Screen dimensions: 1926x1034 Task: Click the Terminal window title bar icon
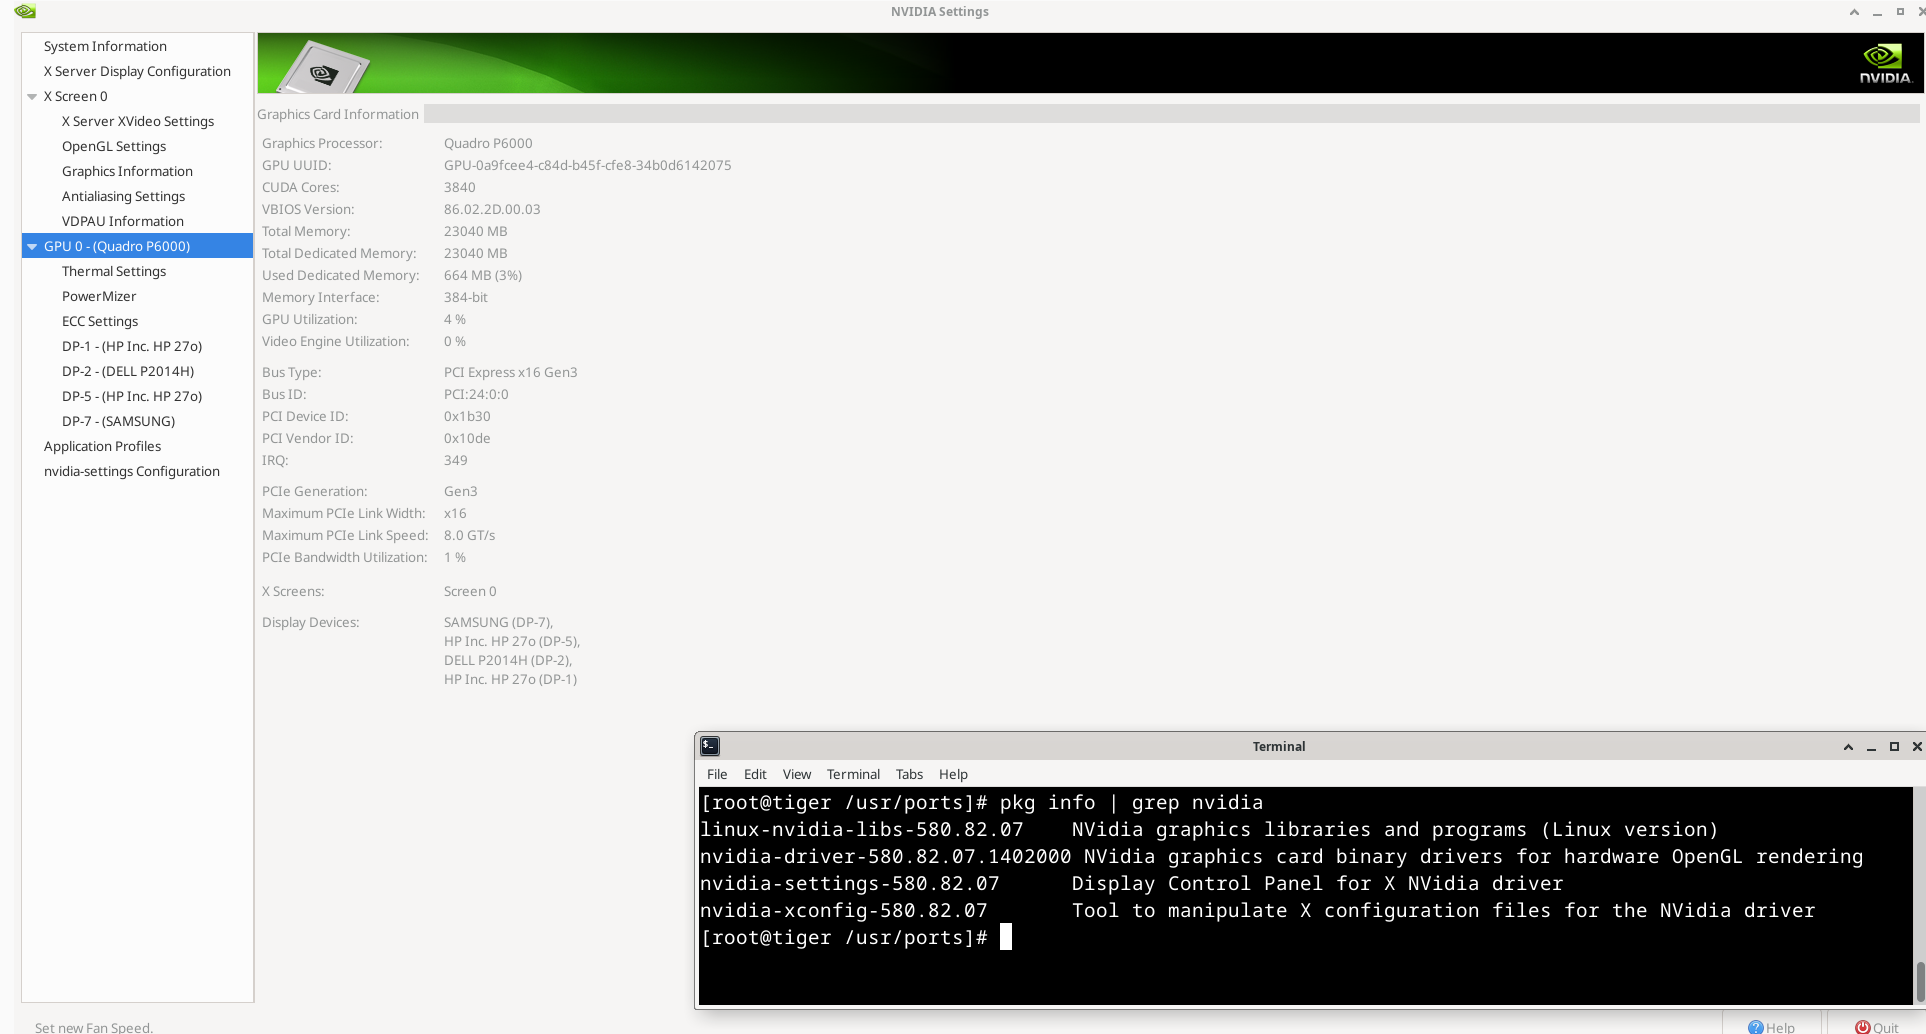coord(710,746)
